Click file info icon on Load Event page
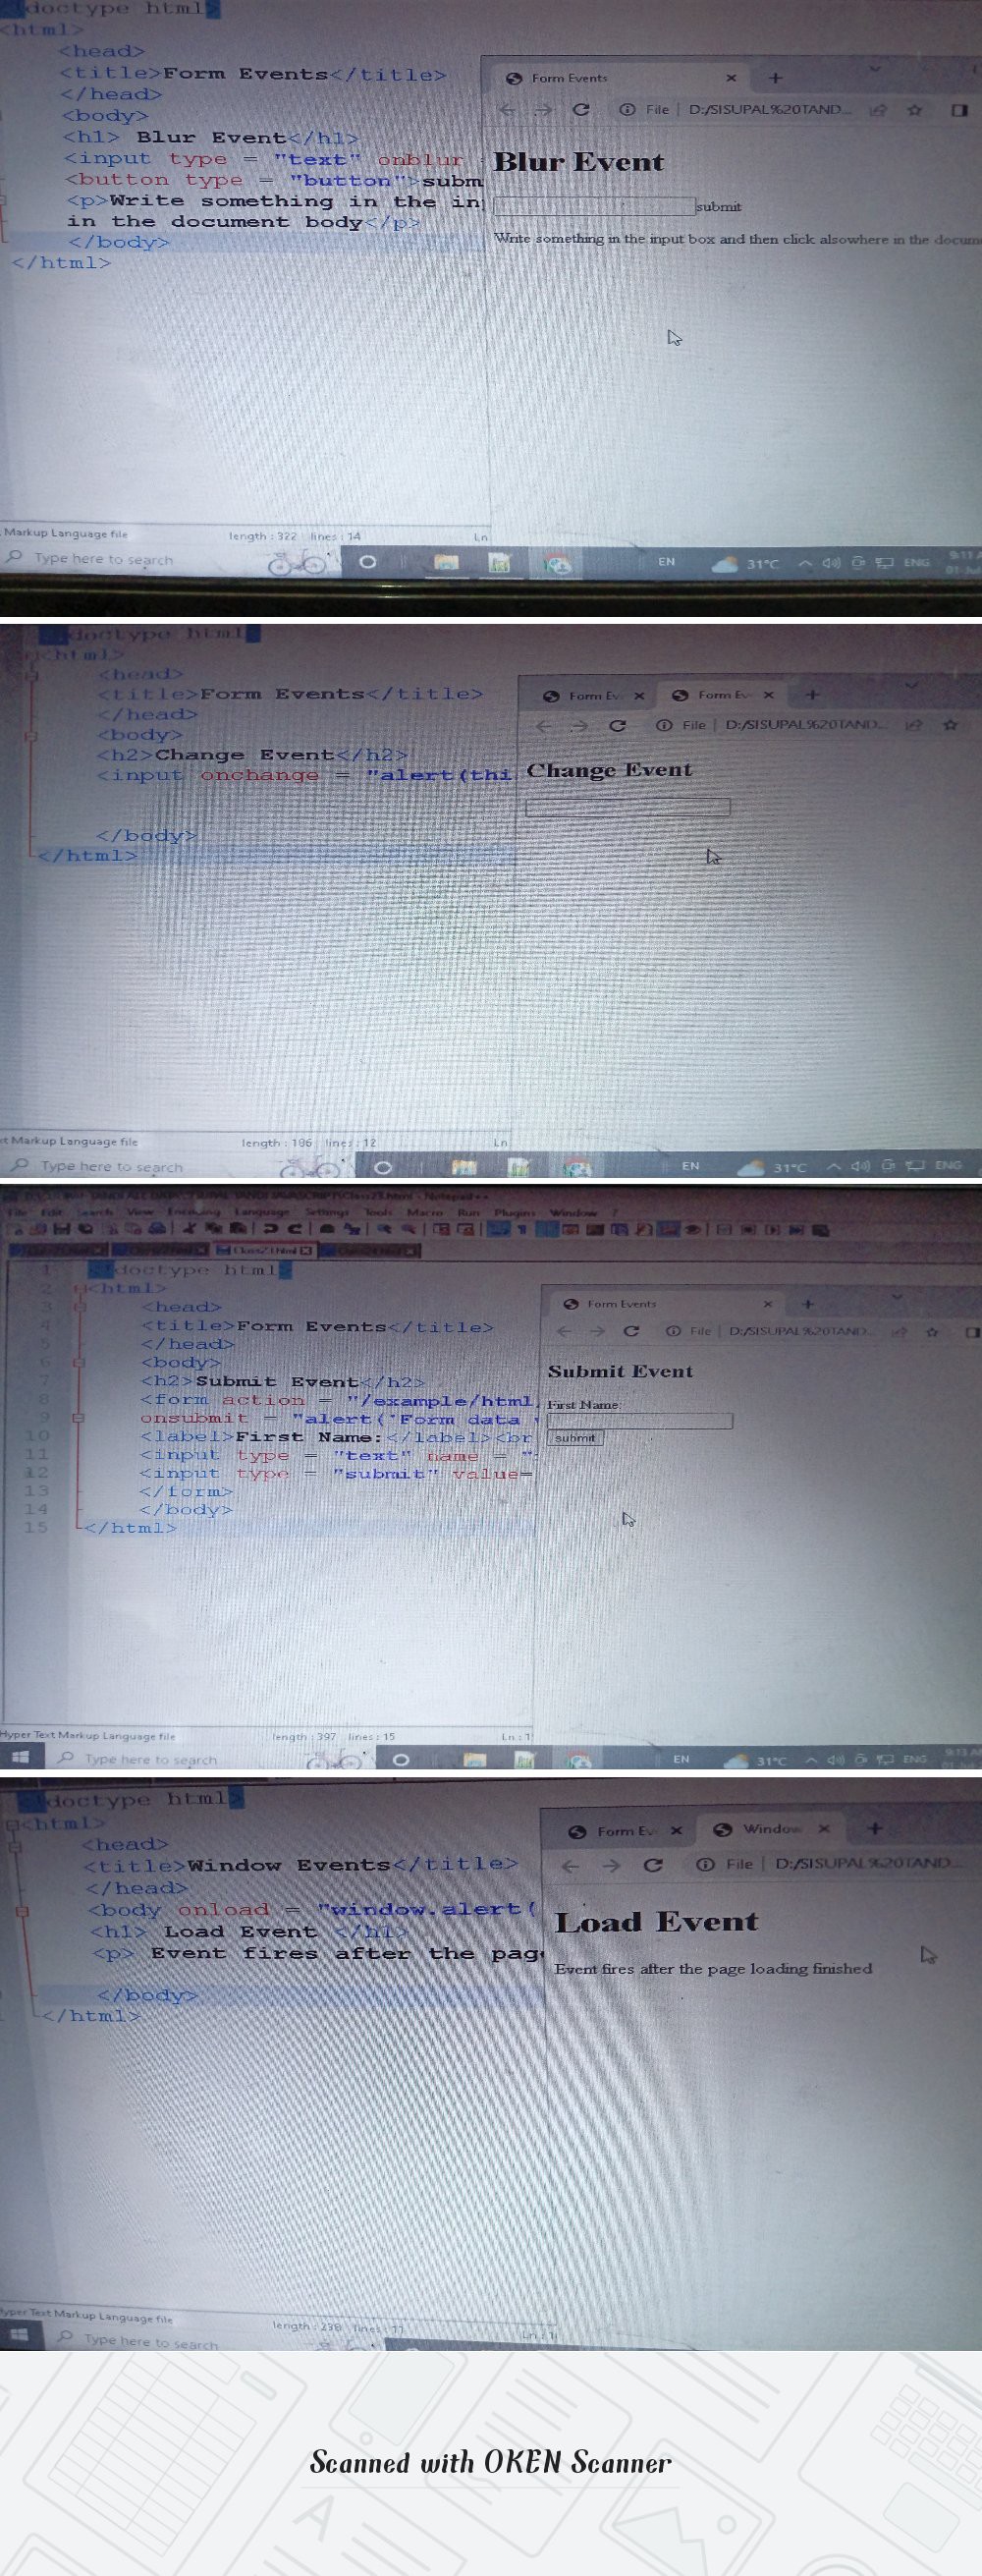This screenshot has height=2576, width=982. (x=705, y=1864)
